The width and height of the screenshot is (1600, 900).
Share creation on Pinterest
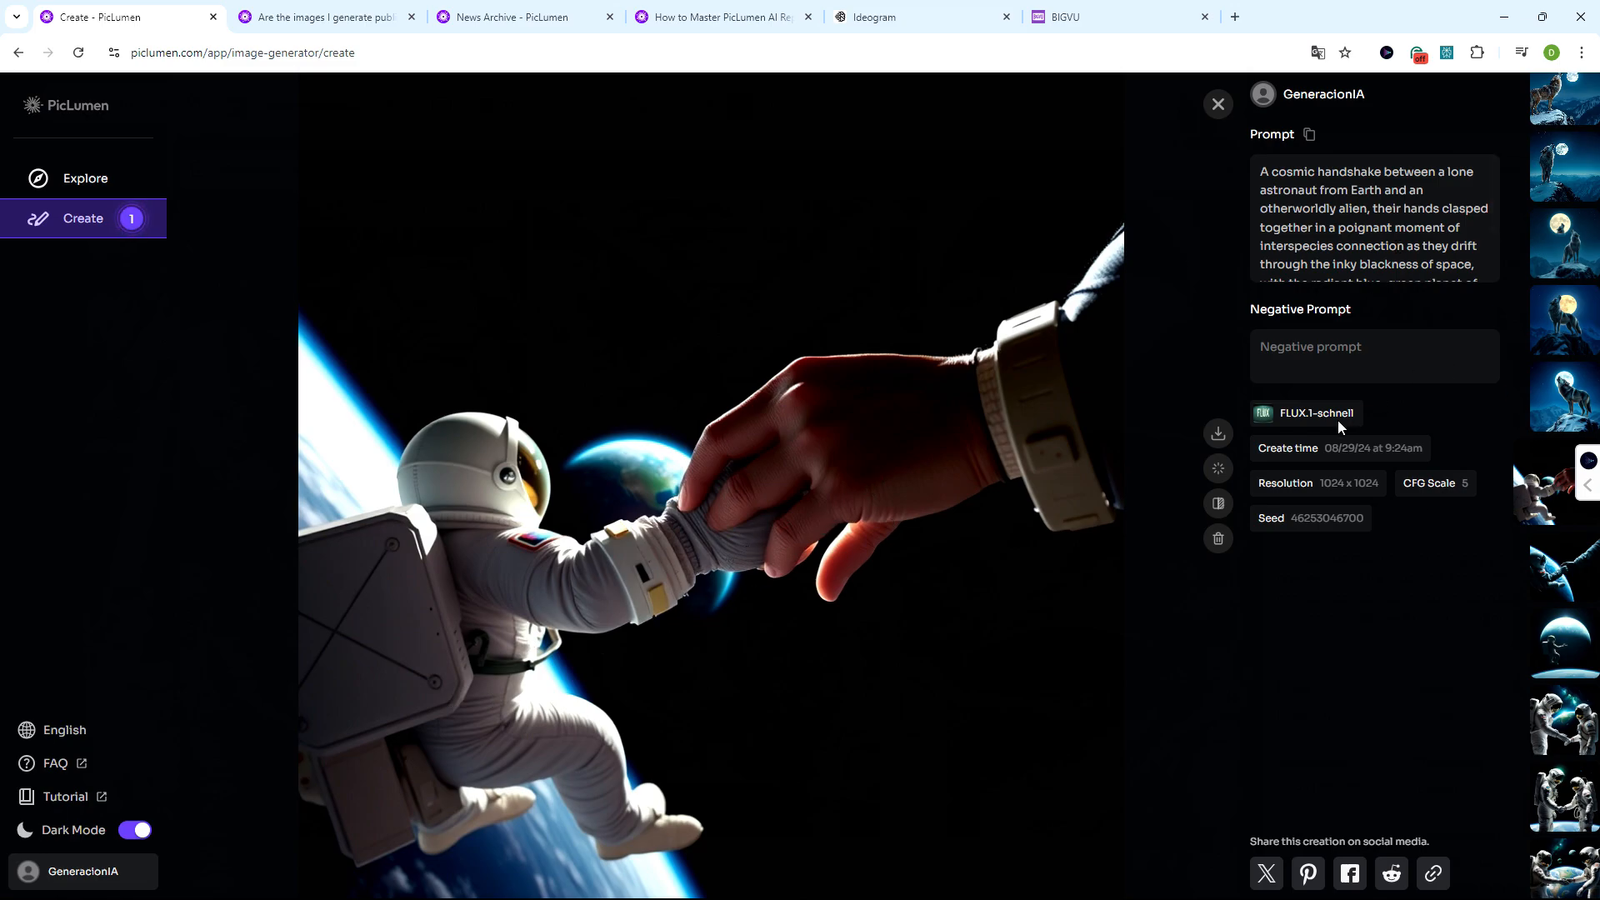[1308, 873]
